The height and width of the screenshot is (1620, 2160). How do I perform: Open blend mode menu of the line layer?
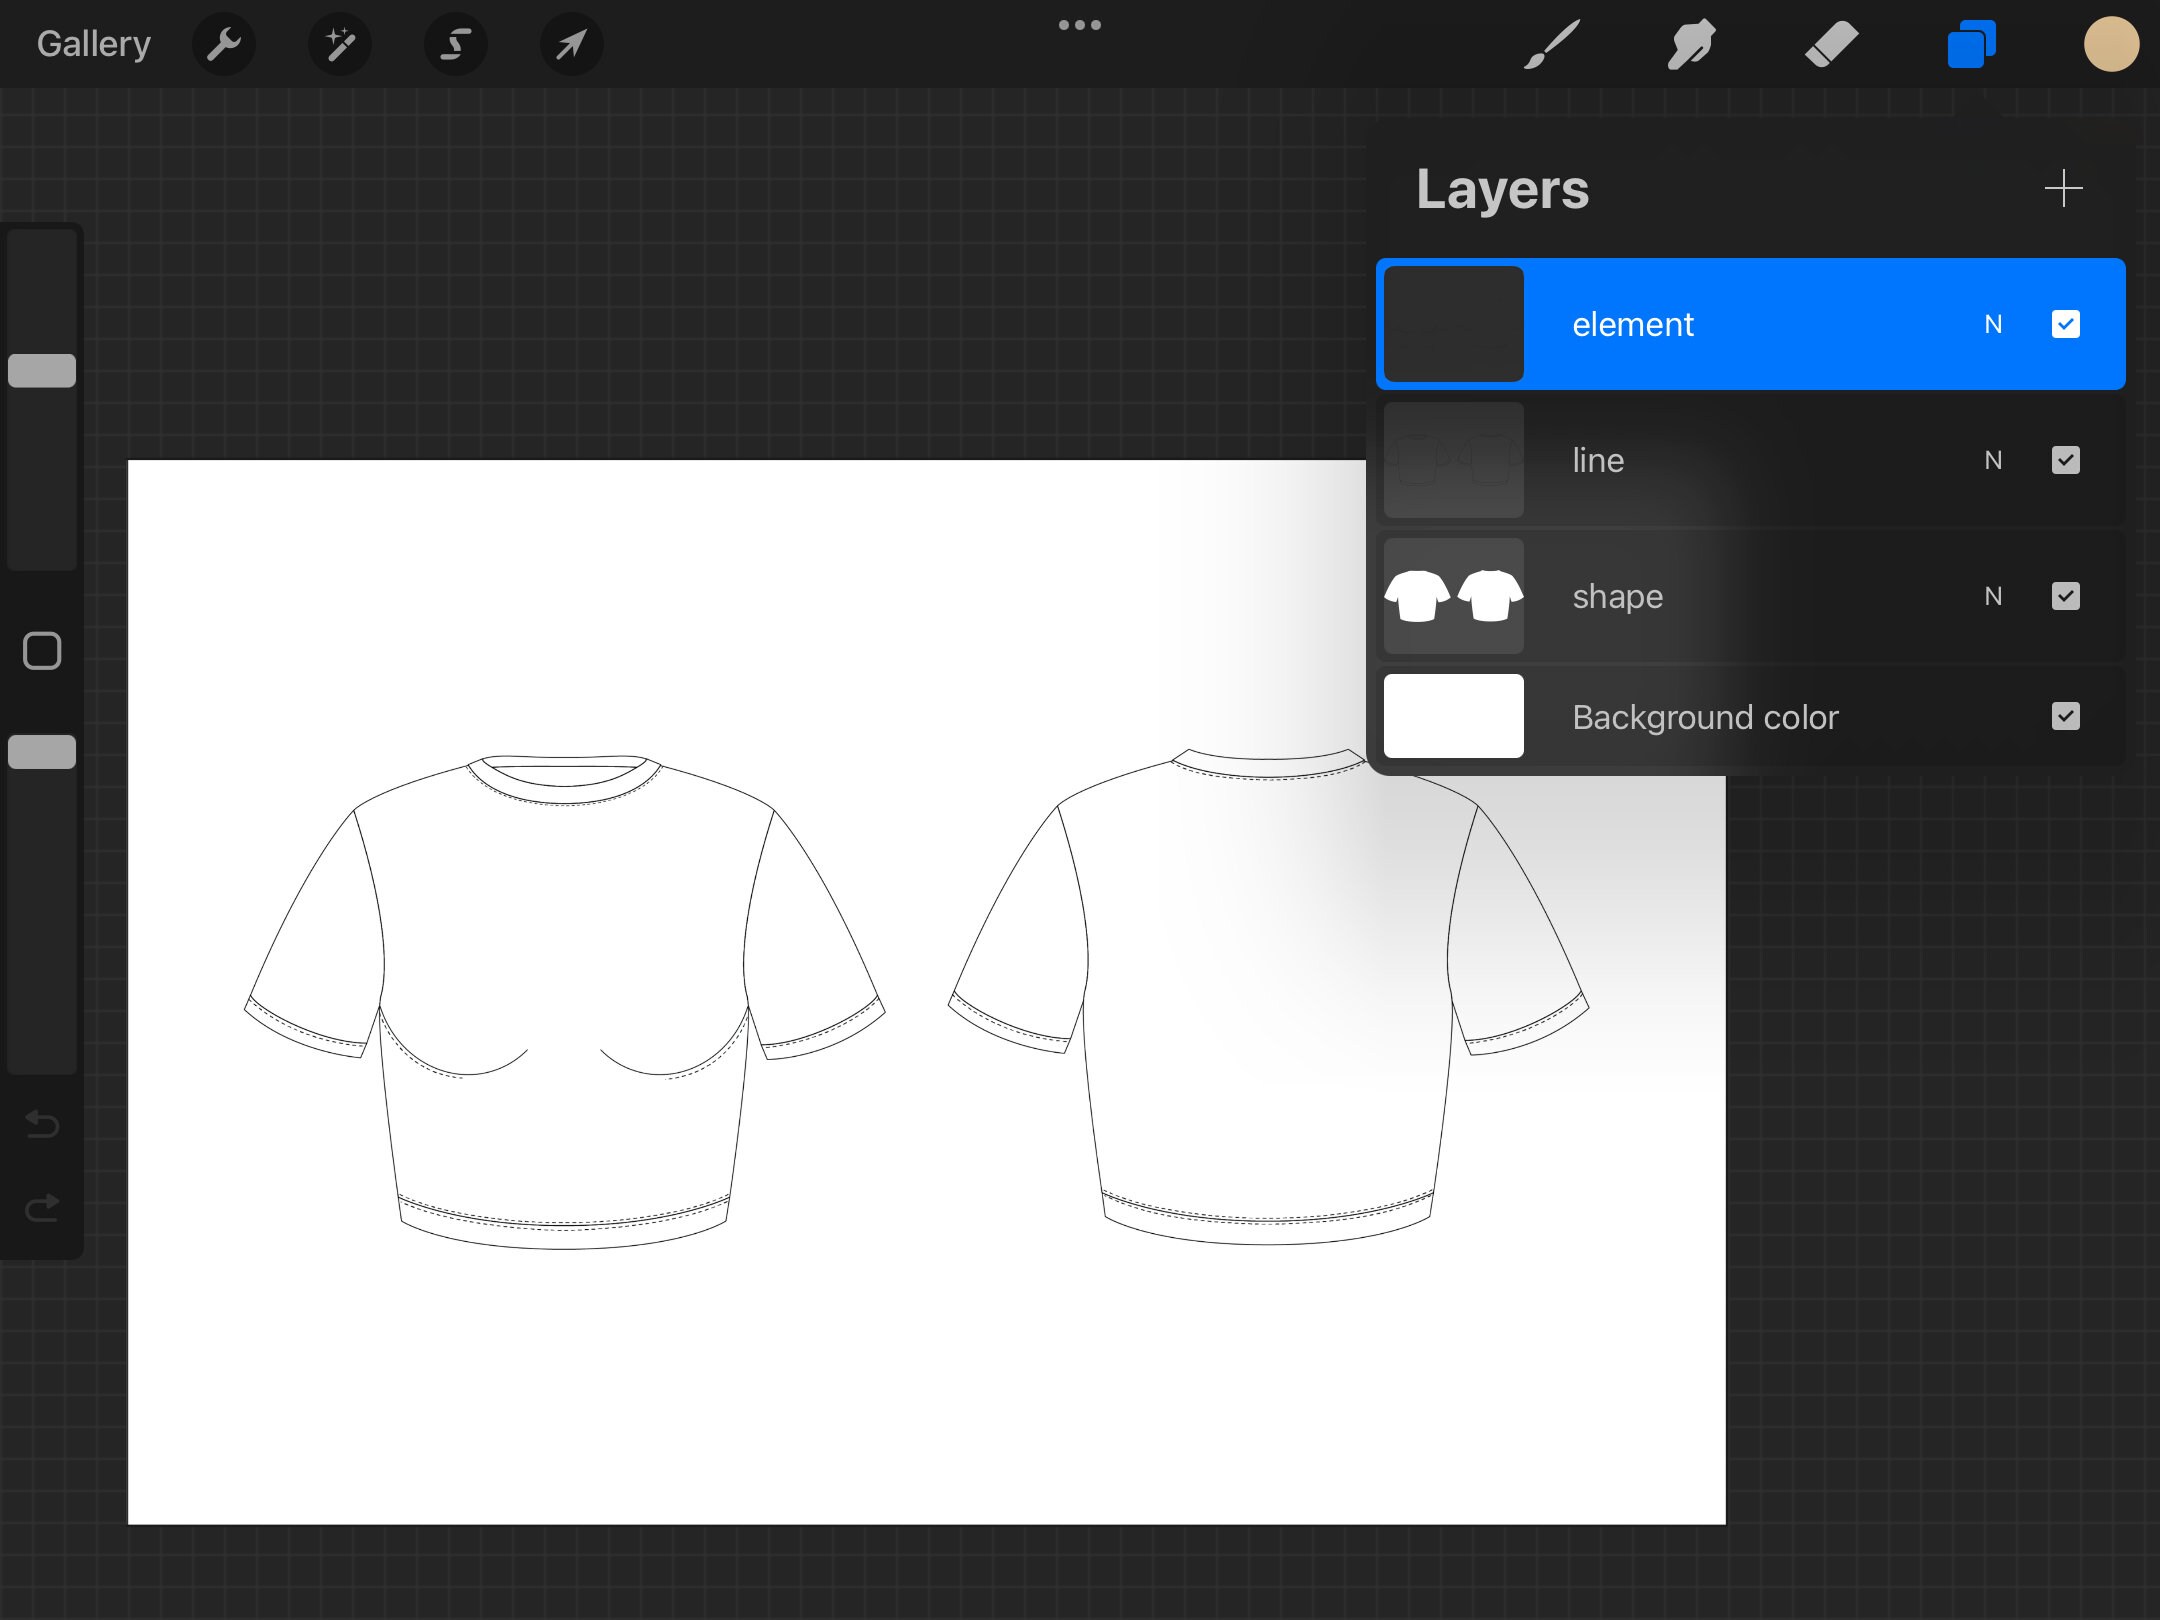coord(1993,460)
